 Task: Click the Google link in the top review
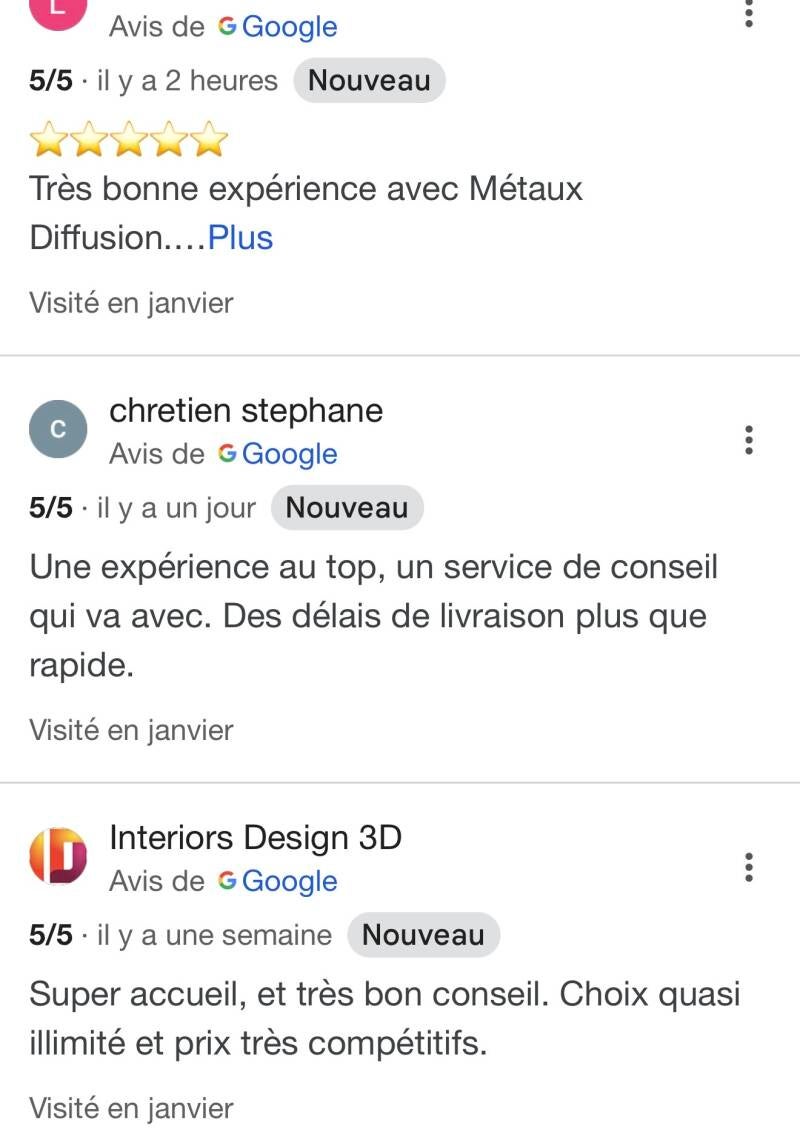[x=290, y=27]
